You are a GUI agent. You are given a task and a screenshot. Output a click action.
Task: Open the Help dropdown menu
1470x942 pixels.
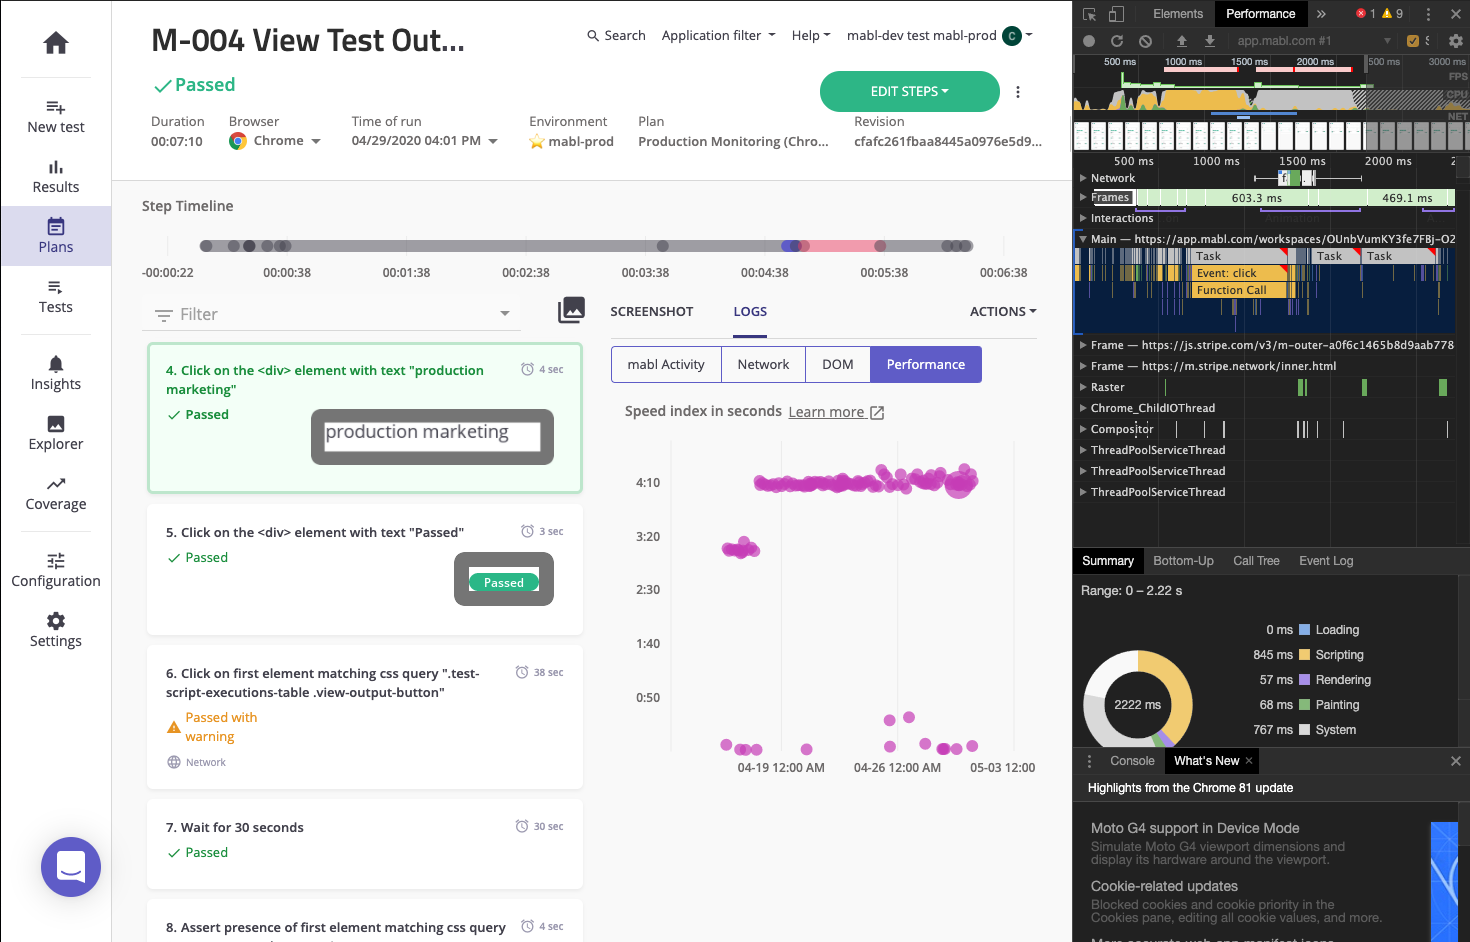[x=811, y=36]
